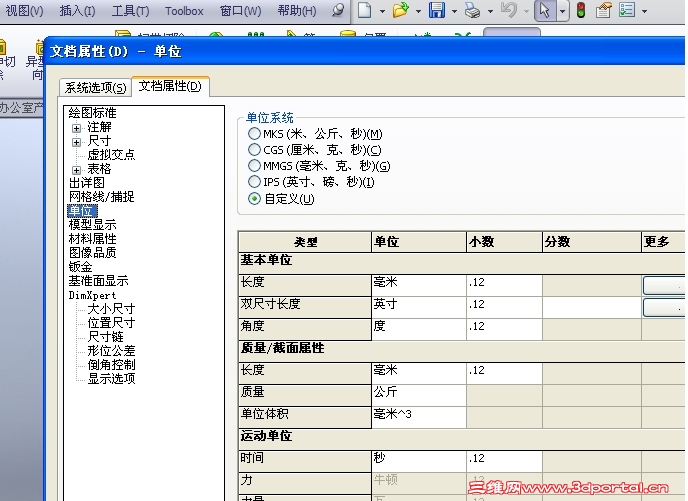Screen dimensions: 688x501
Task: Switch to the 系统选项(S) tab
Action: 96,87
